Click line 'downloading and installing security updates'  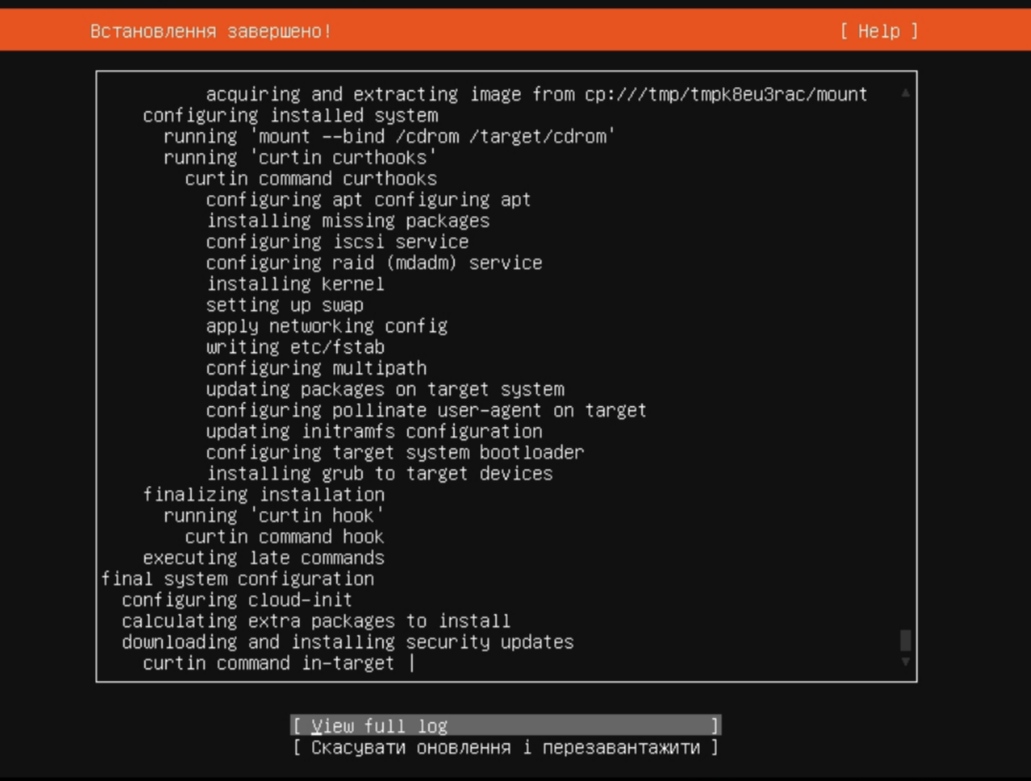point(348,641)
